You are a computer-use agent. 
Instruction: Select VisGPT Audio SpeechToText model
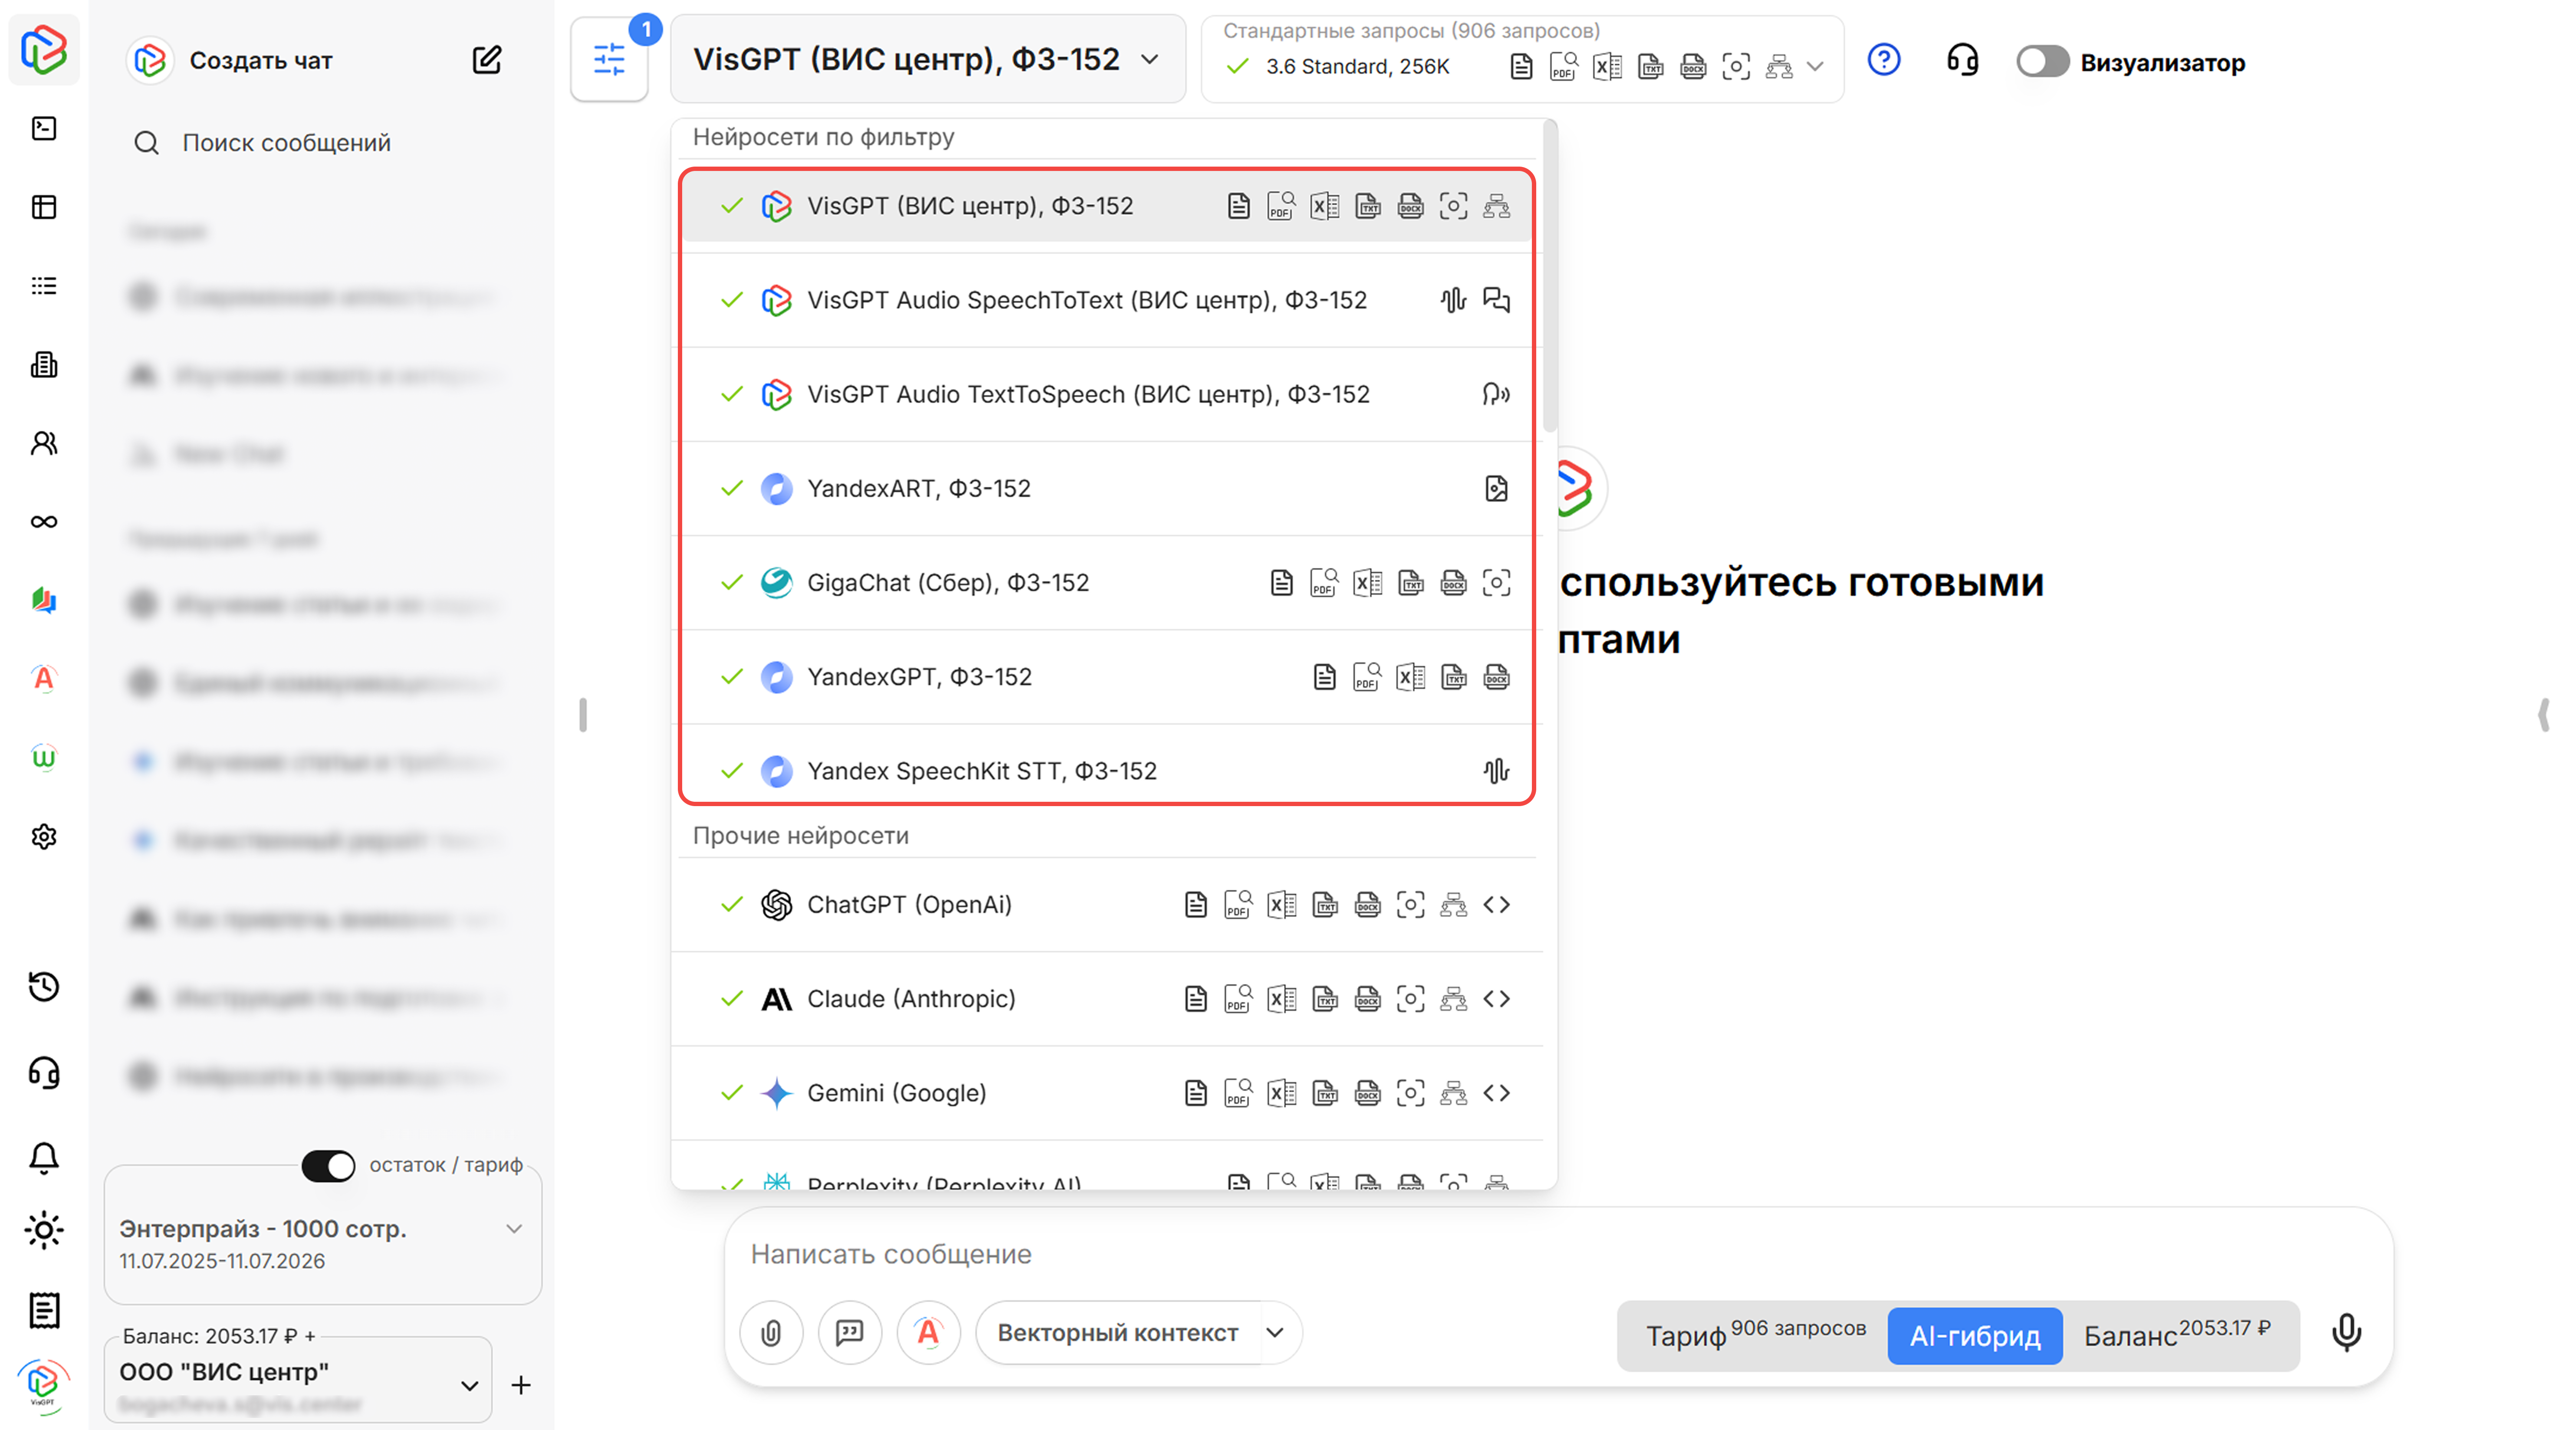1107,300
